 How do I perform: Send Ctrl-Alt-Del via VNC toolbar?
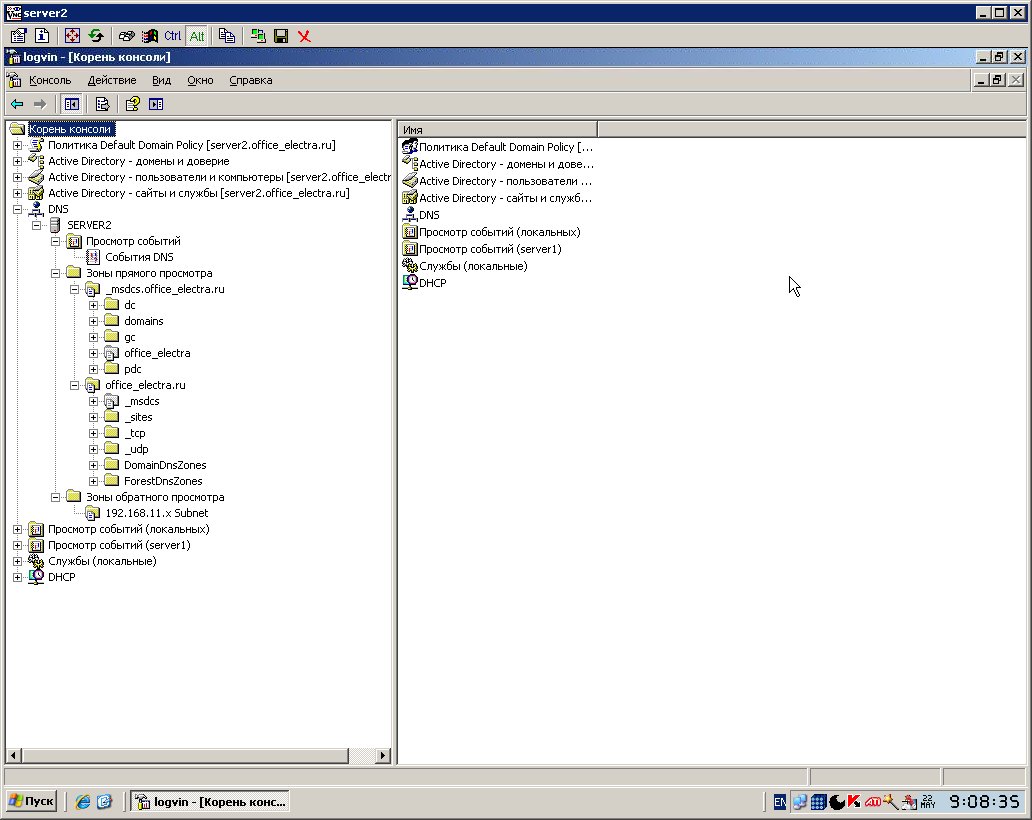click(x=126, y=36)
